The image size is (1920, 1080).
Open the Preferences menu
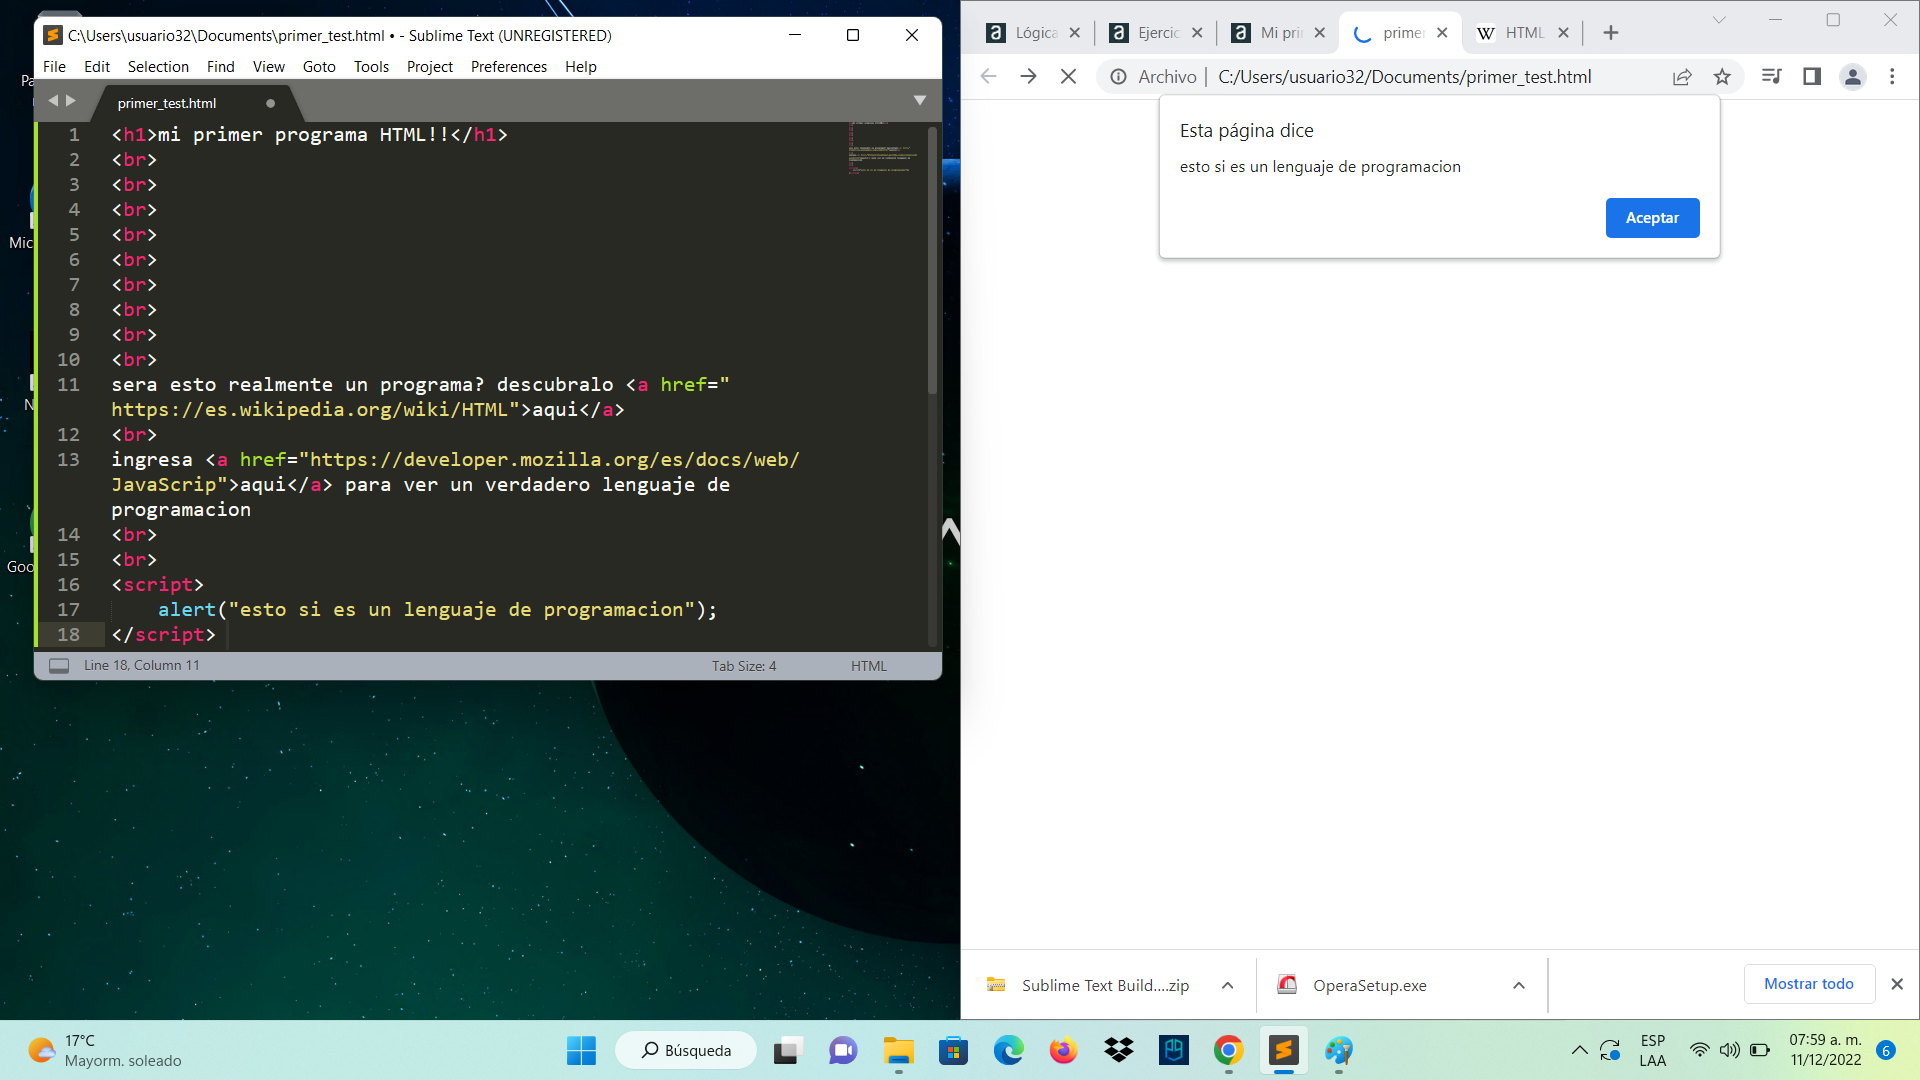click(x=509, y=67)
